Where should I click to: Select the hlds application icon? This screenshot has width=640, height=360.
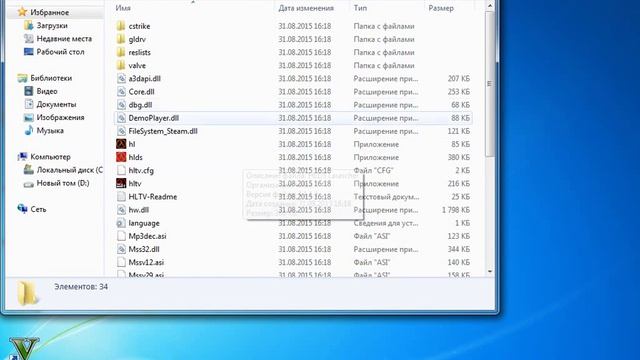click(x=121, y=157)
